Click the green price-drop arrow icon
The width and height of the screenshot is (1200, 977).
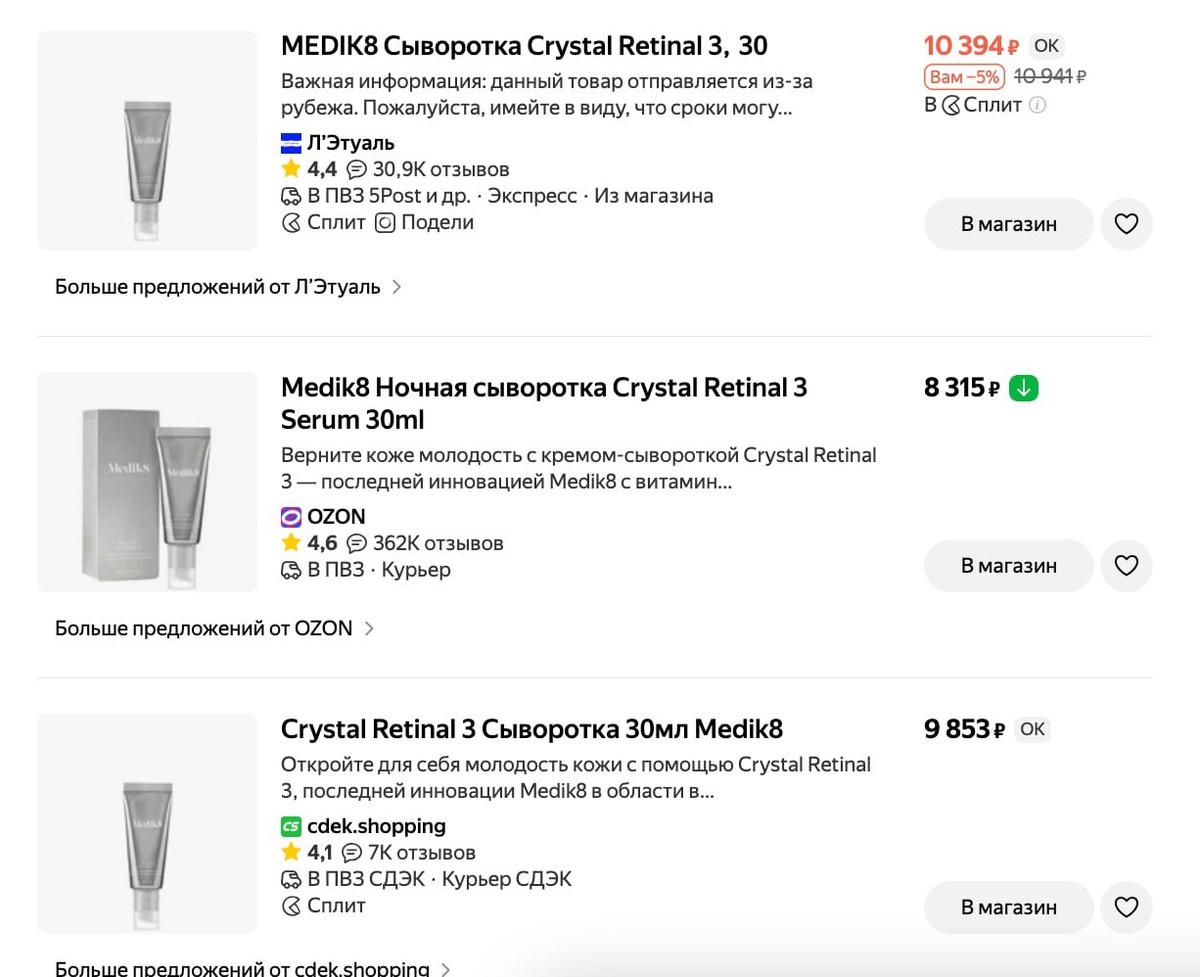tap(1024, 388)
